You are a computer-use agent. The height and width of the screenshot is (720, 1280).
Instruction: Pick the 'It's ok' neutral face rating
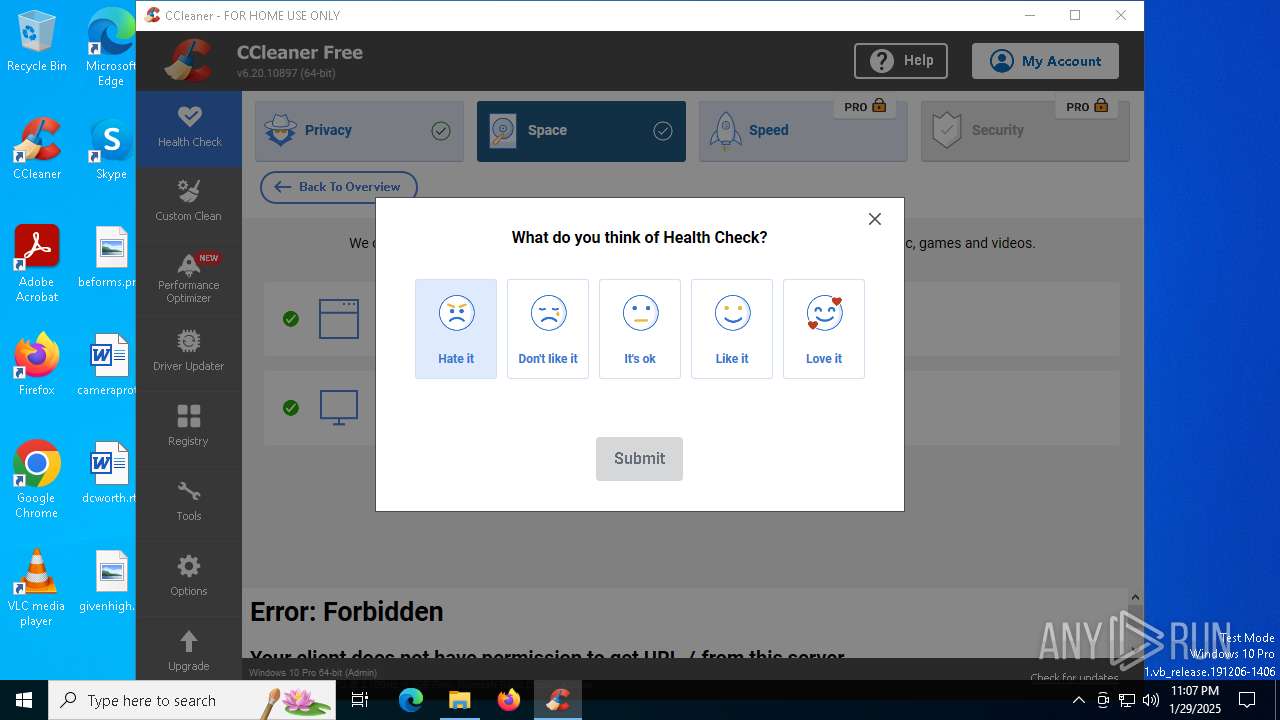pos(640,329)
